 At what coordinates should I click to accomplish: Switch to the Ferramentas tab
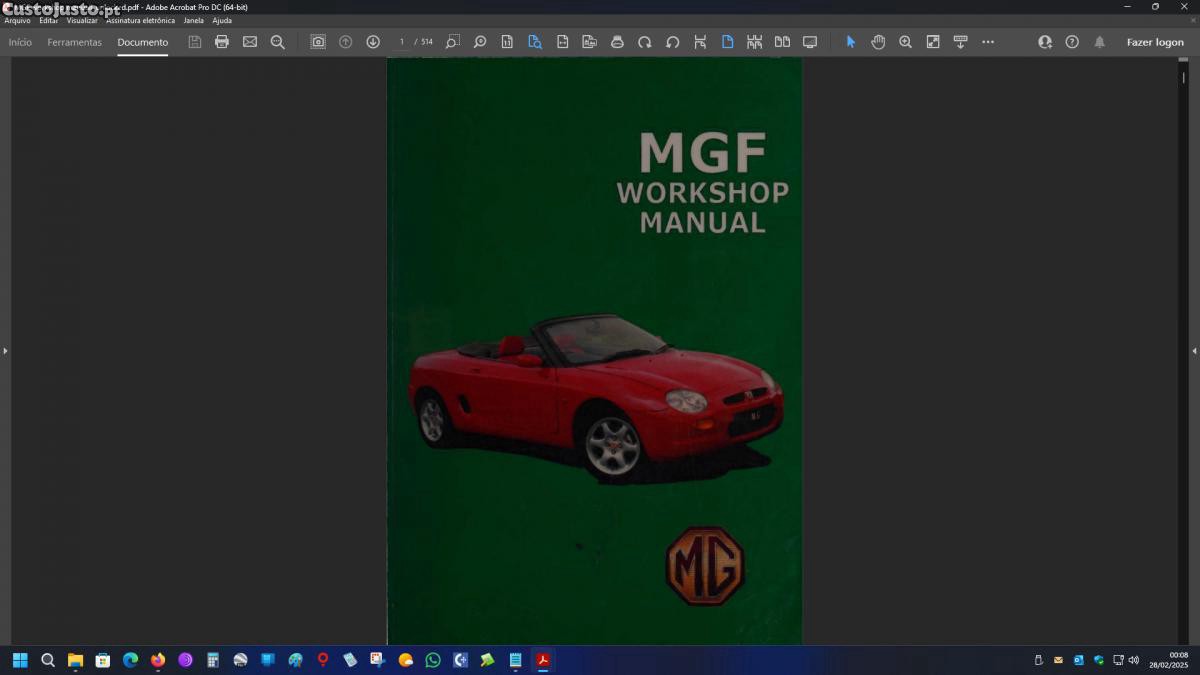click(x=74, y=42)
